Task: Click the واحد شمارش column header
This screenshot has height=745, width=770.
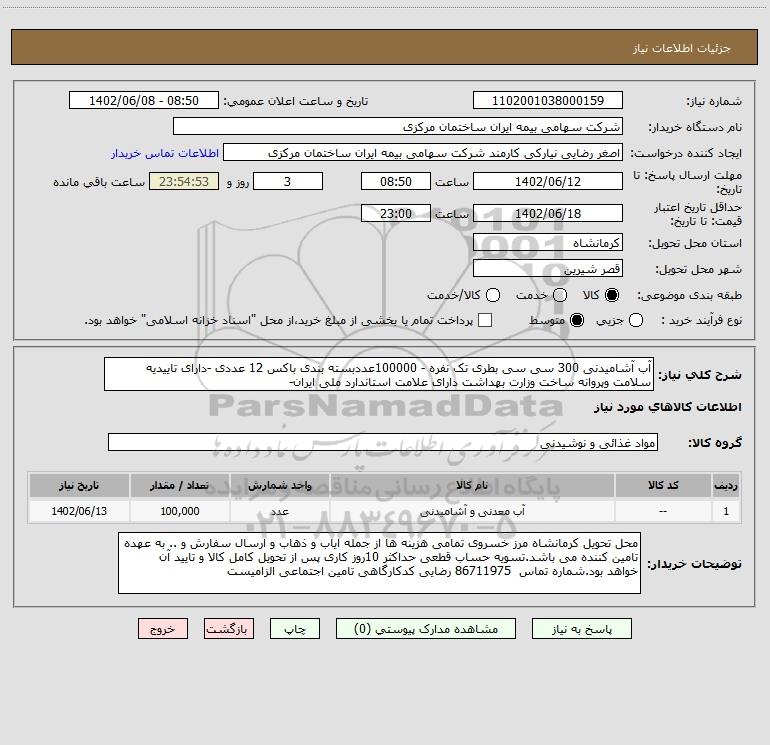Action: coord(279,485)
